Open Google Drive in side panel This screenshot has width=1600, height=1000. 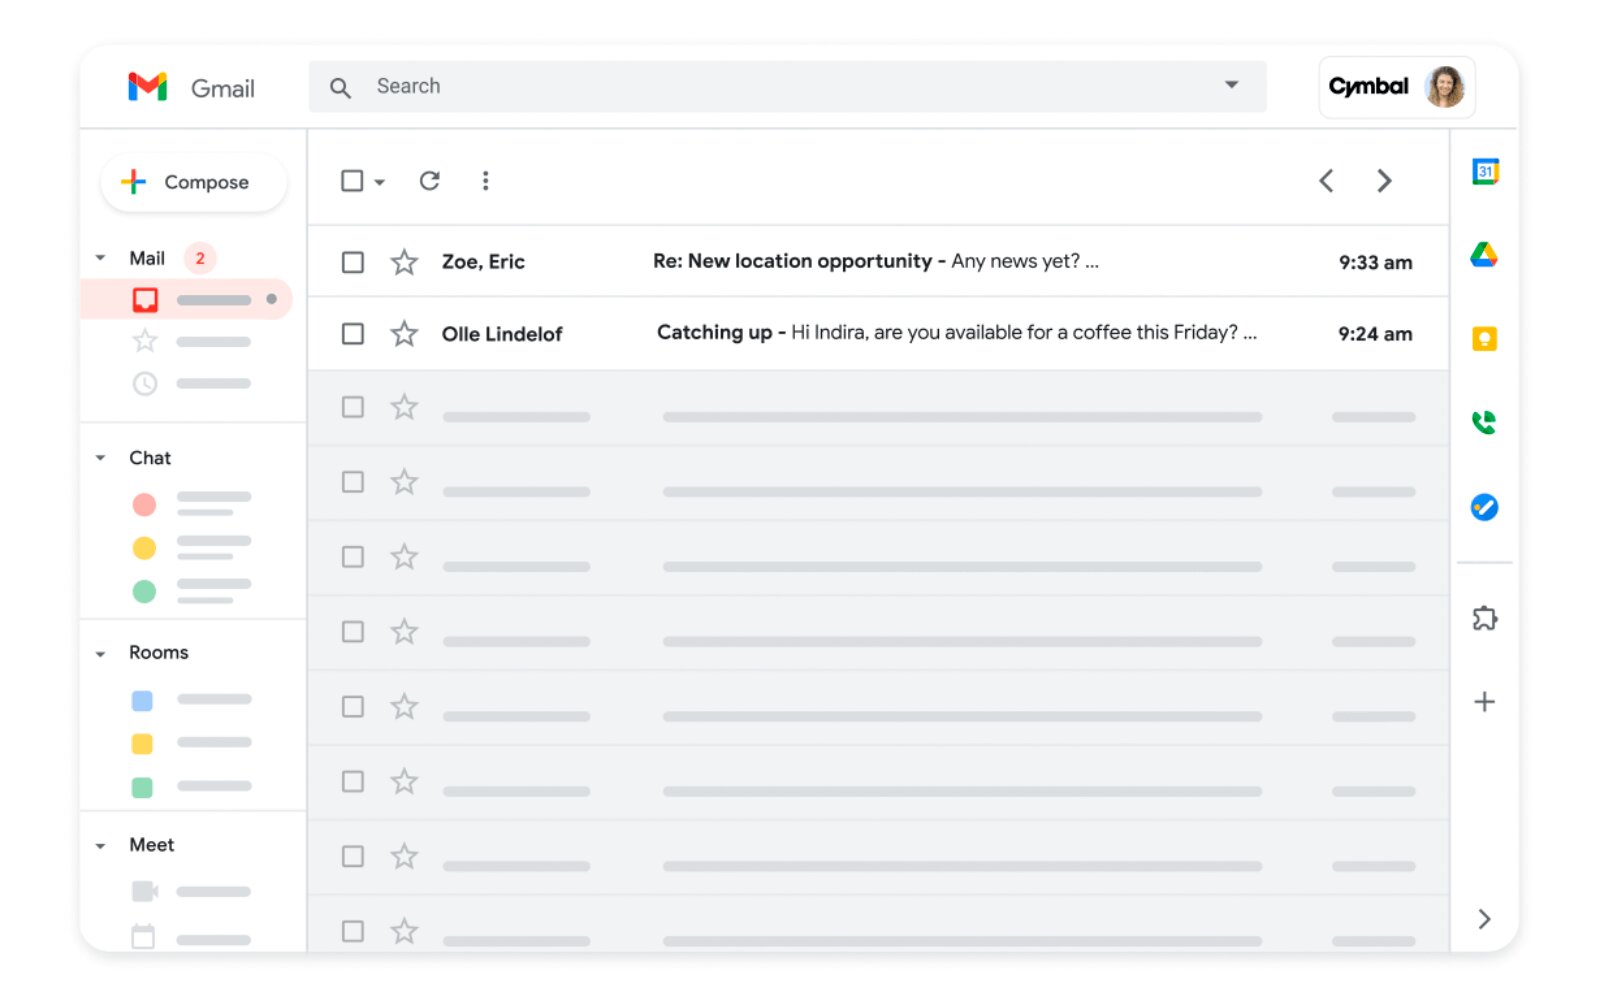[1484, 255]
